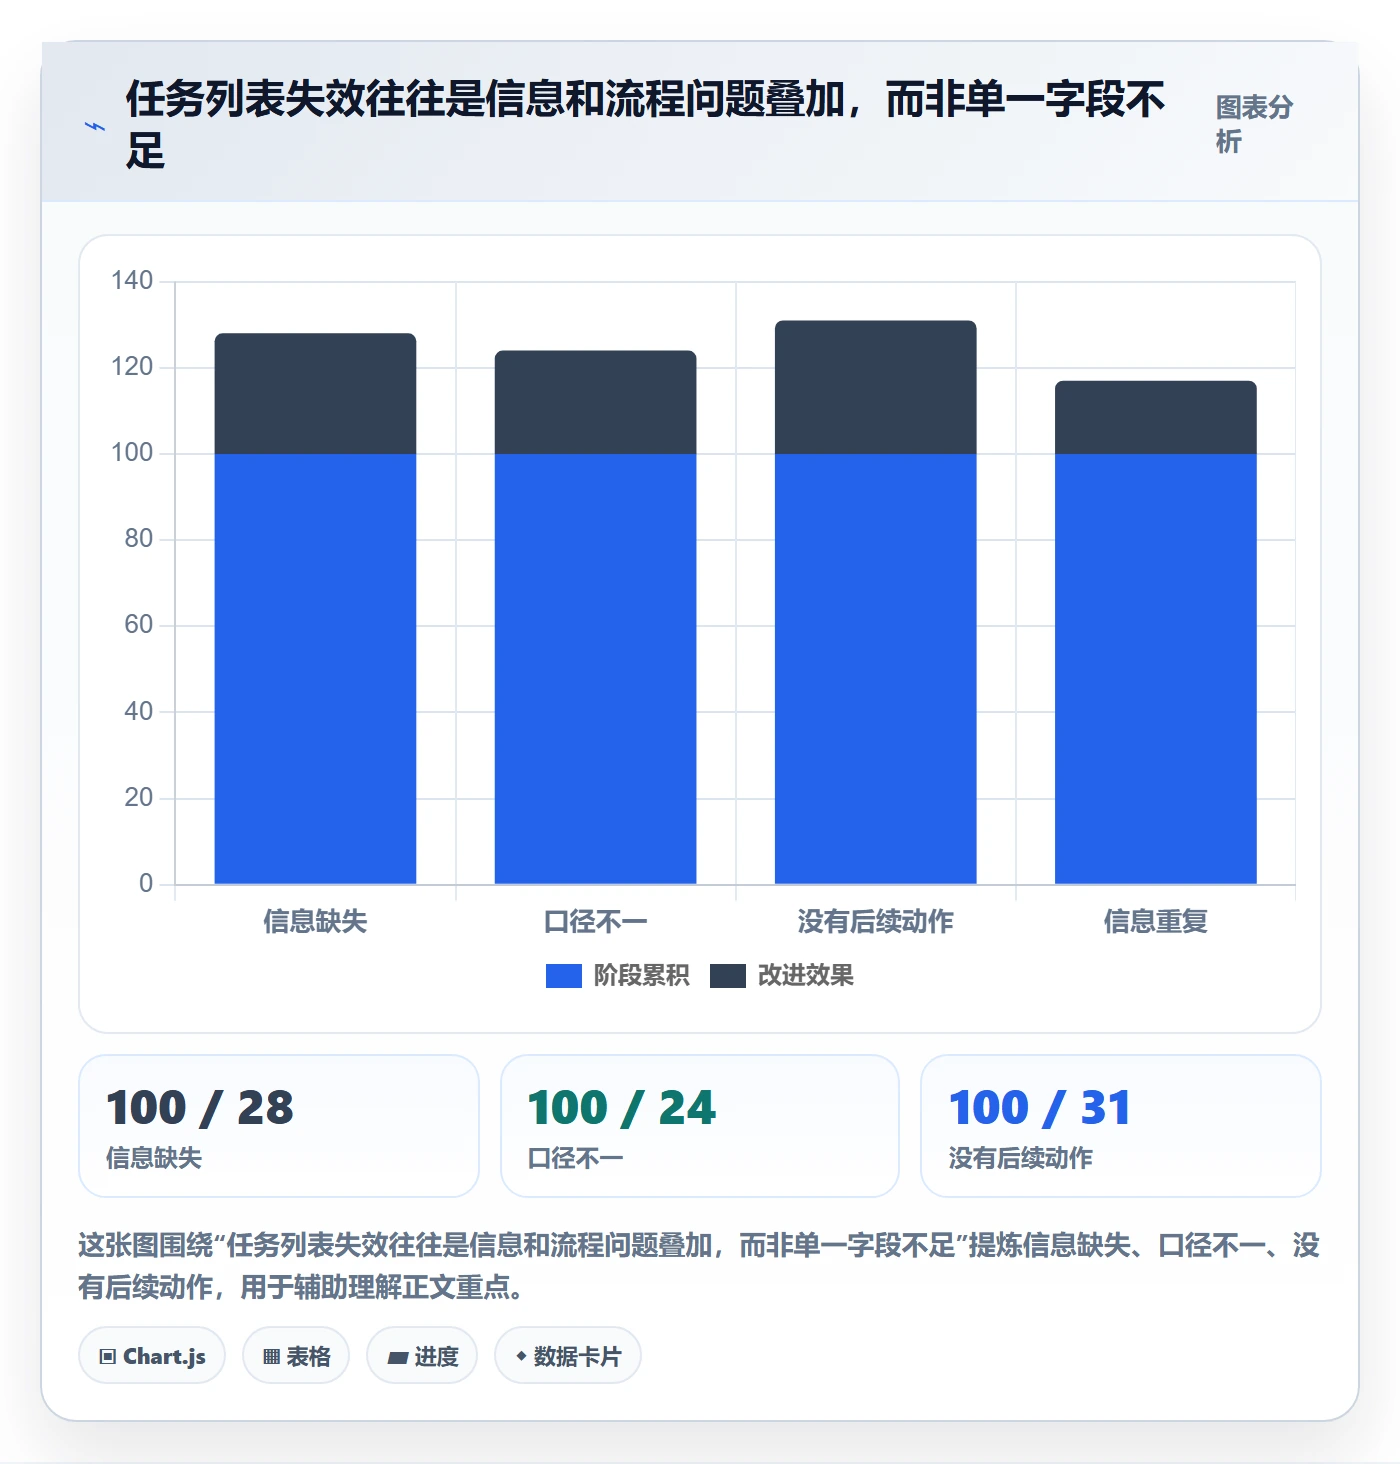
Task: Open the 100 / 31 没有后续动作 data card
Action: 1121,1126
